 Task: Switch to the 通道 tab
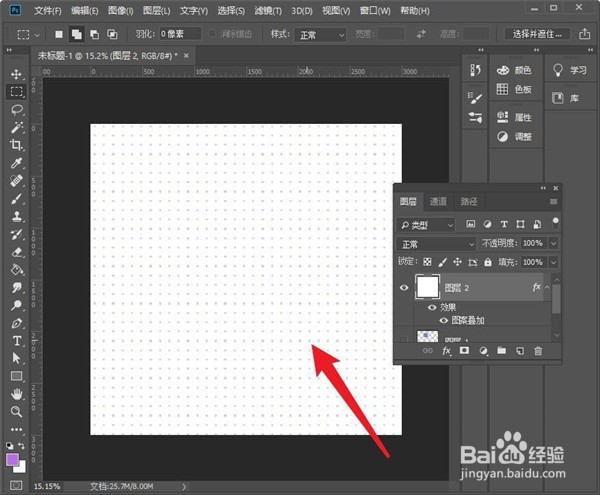click(438, 201)
